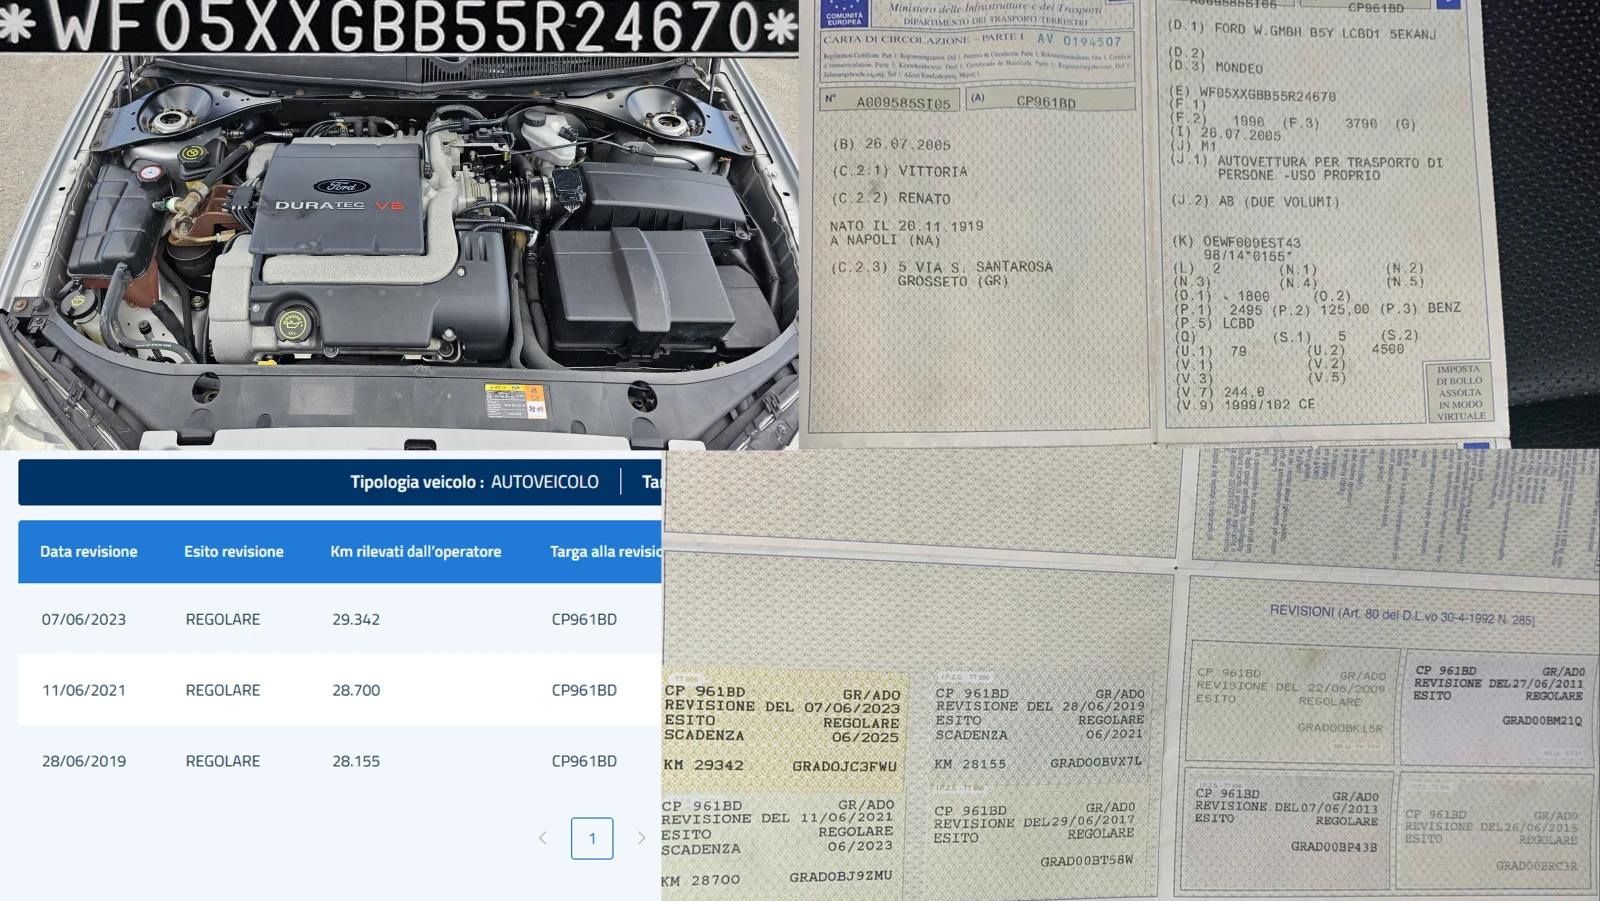This screenshot has height=901, width=1600.
Task: Select page 1 in the pagination
Action: [592, 838]
